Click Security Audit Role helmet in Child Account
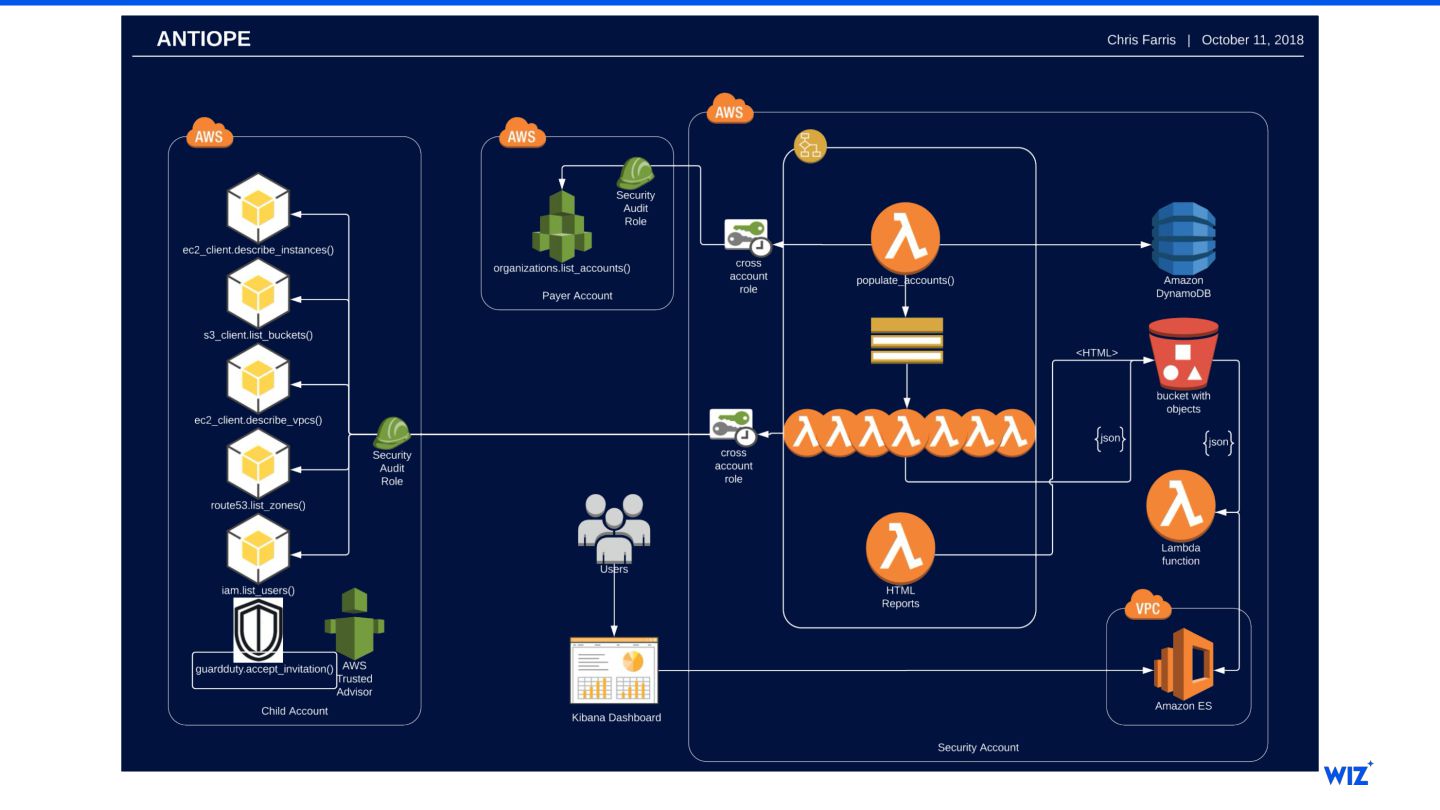The height and width of the screenshot is (810, 1440). (391, 433)
